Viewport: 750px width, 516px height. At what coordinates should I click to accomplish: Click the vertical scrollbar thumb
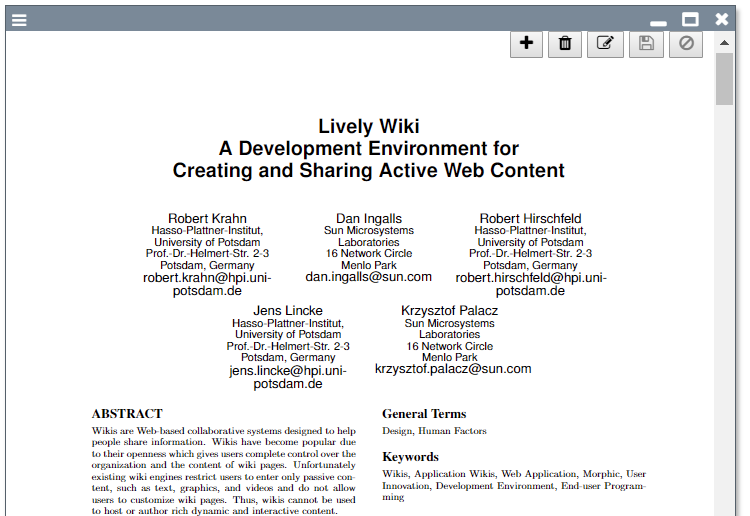click(724, 80)
